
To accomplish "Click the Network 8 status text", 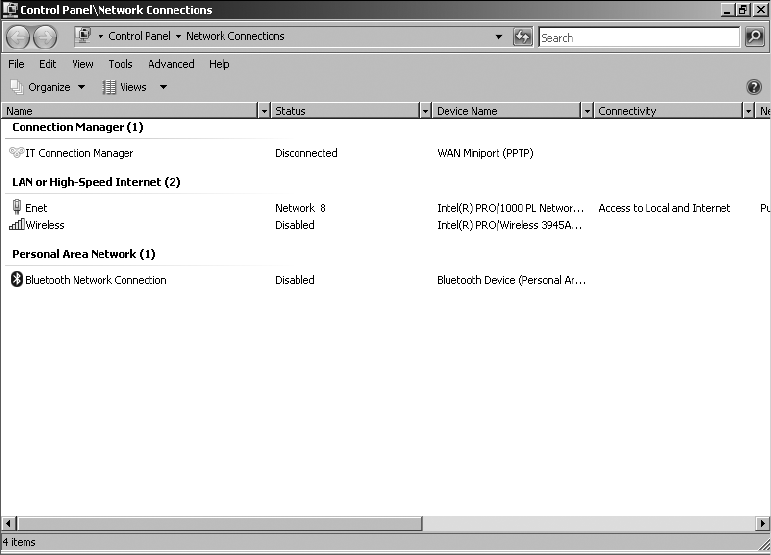I will [300, 208].
